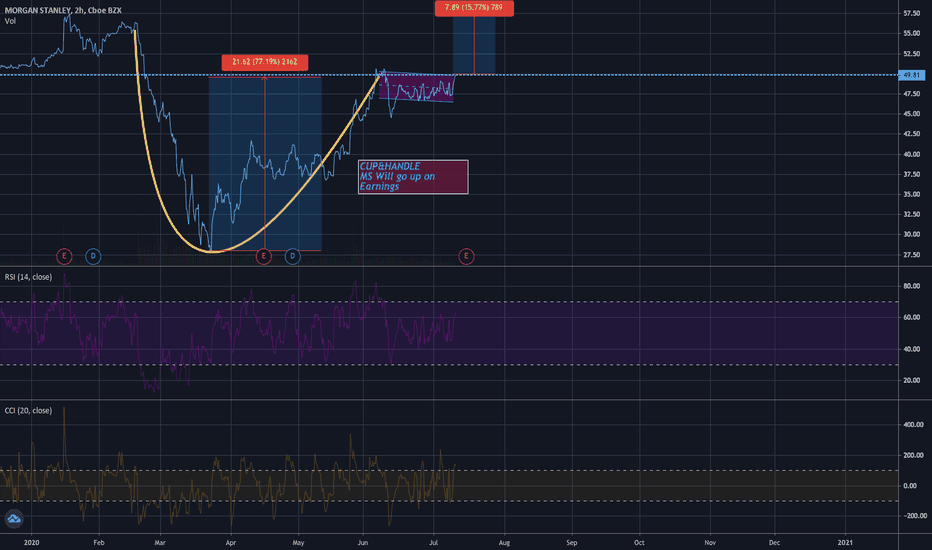The image size is (932, 550).
Task: Click the Oct label on time axis
Action: click(x=639, y=542)
